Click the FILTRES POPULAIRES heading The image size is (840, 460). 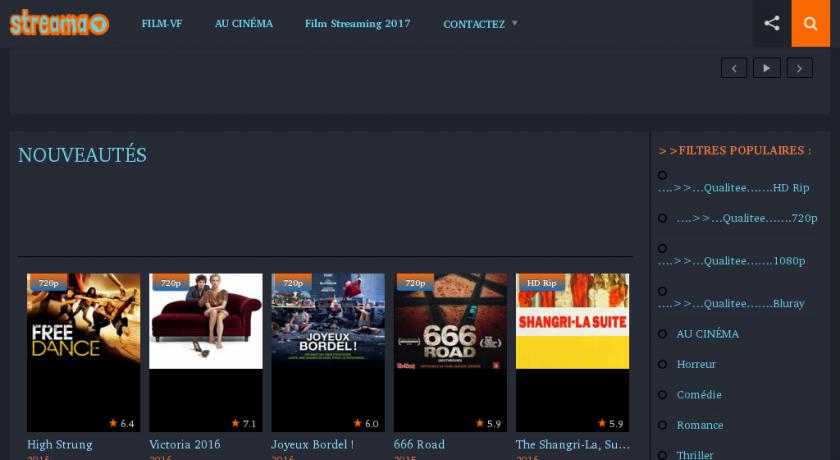click(x=734, y=150)
